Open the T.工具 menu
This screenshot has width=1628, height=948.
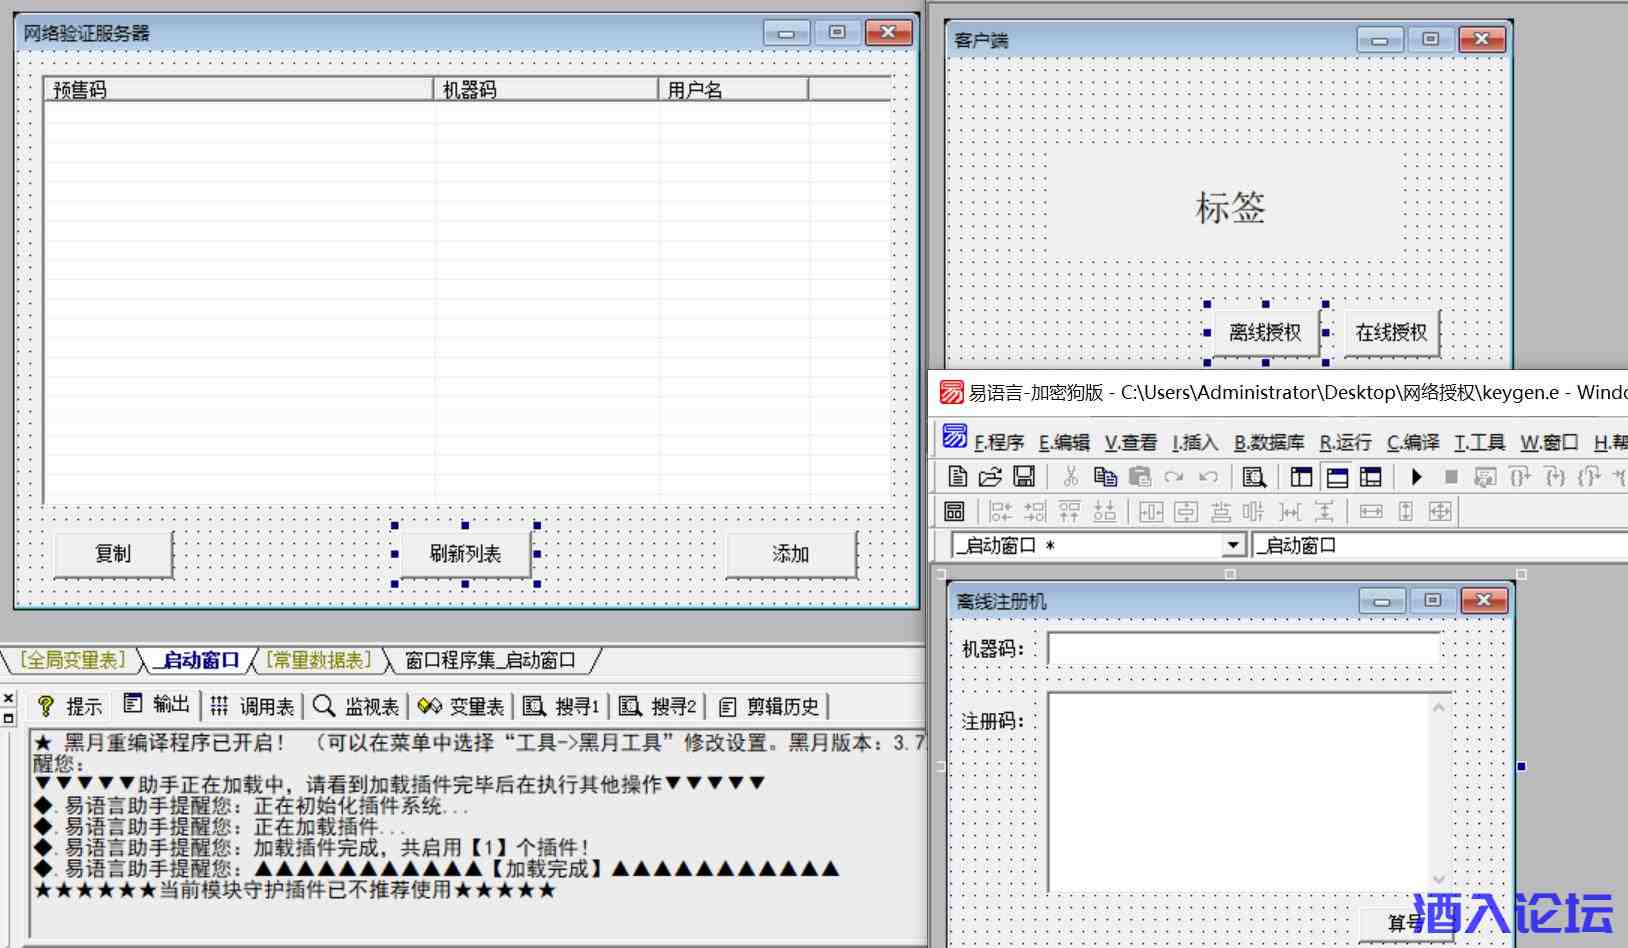pyautogui.click(x=1479, y=442)
